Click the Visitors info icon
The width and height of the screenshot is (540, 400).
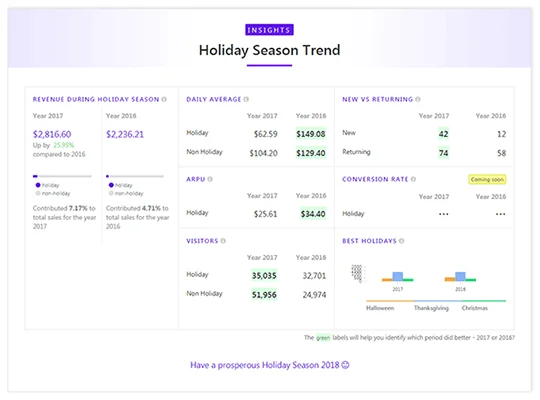[223, 241]
